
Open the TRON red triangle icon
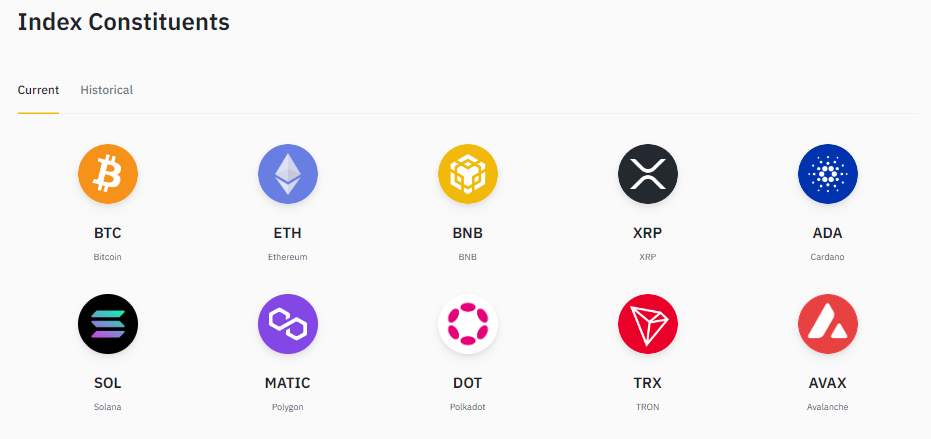(x=648, y=324)
